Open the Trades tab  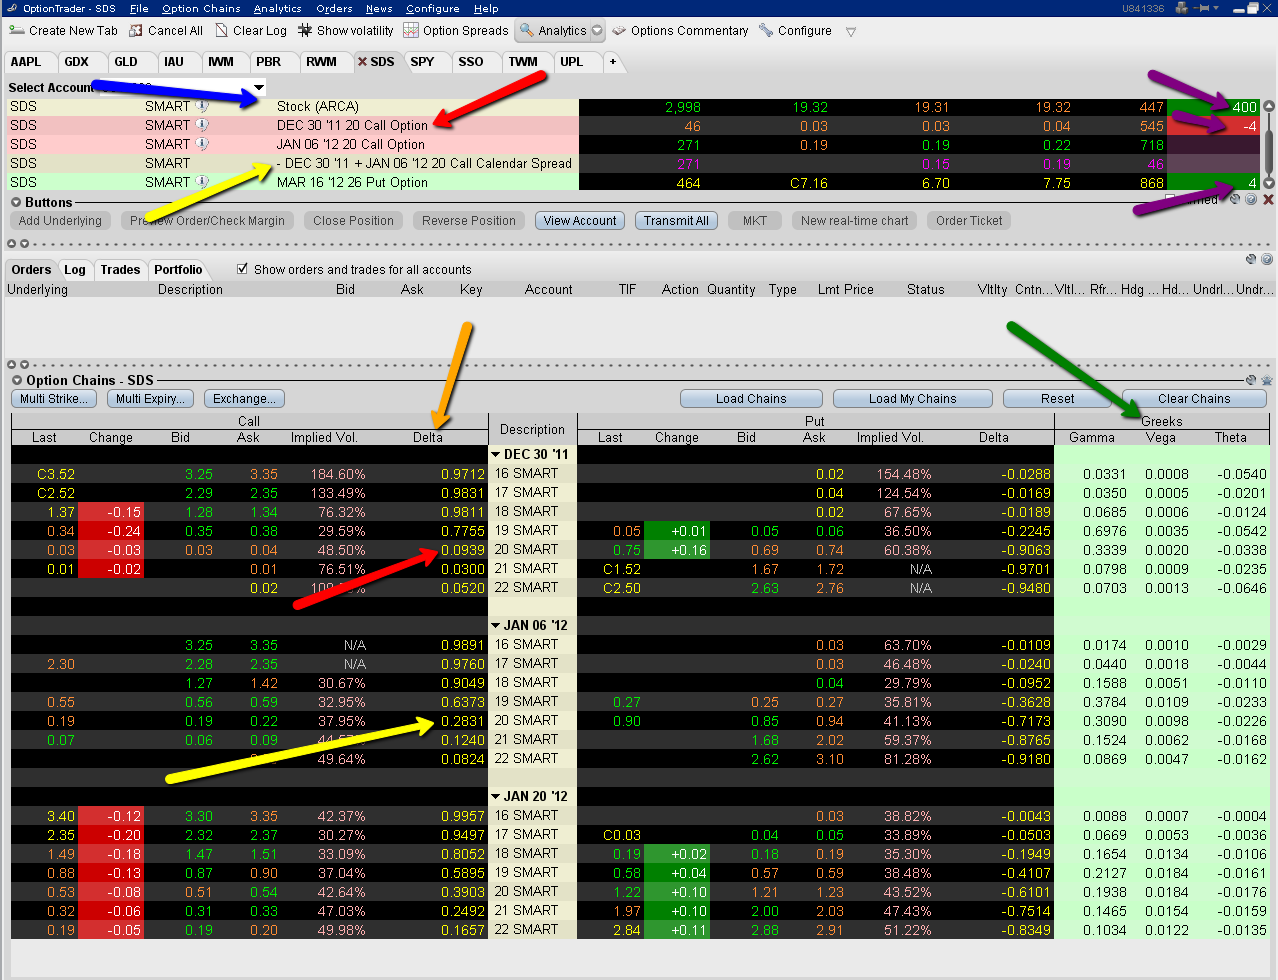tap(120, 269)
